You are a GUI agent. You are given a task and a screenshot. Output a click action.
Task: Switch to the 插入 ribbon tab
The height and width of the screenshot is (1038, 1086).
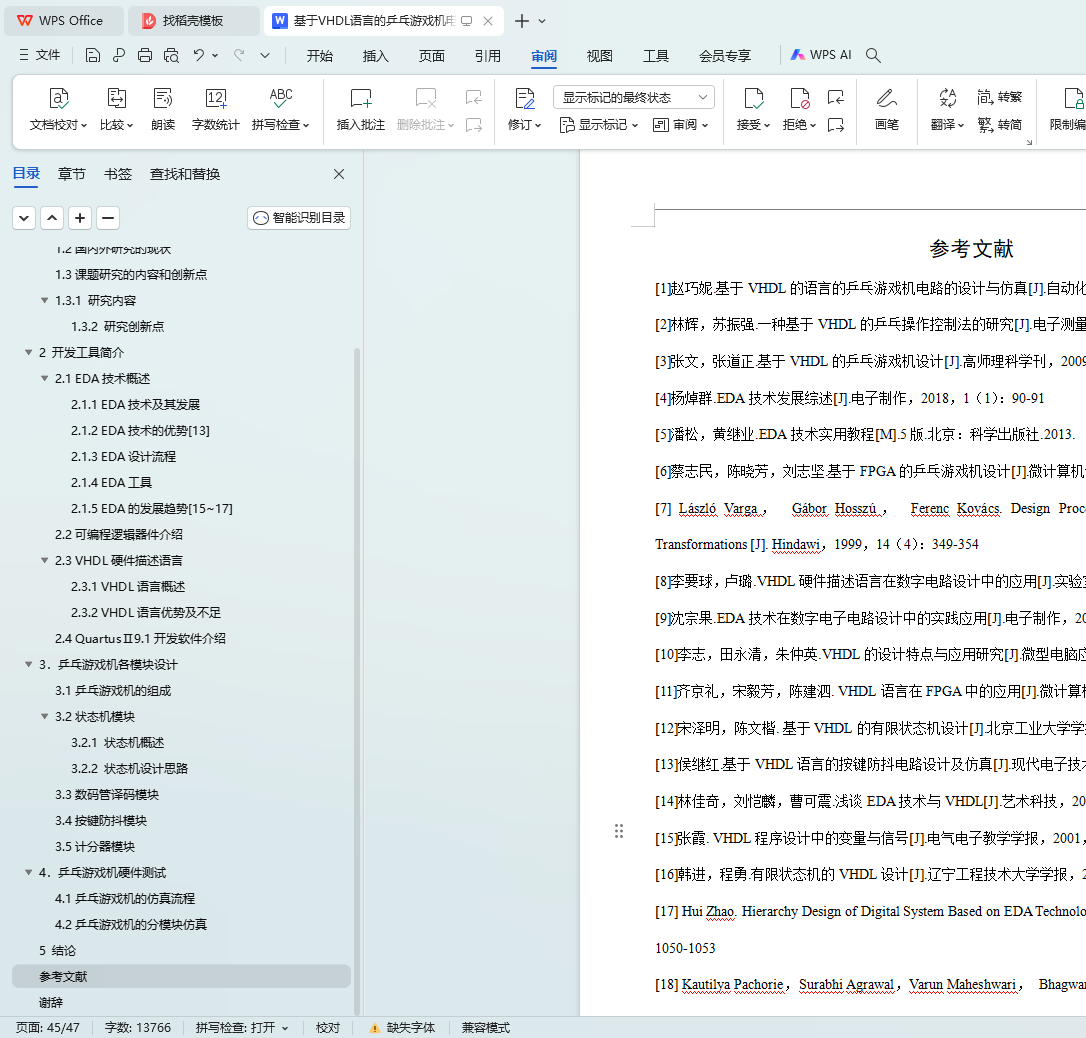click(375, 56)
